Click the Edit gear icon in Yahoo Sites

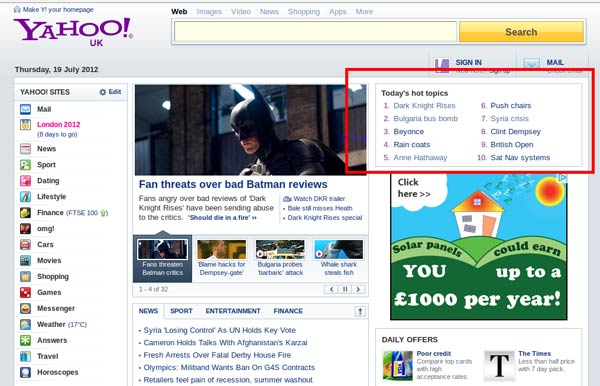click(x=103, y=92)
